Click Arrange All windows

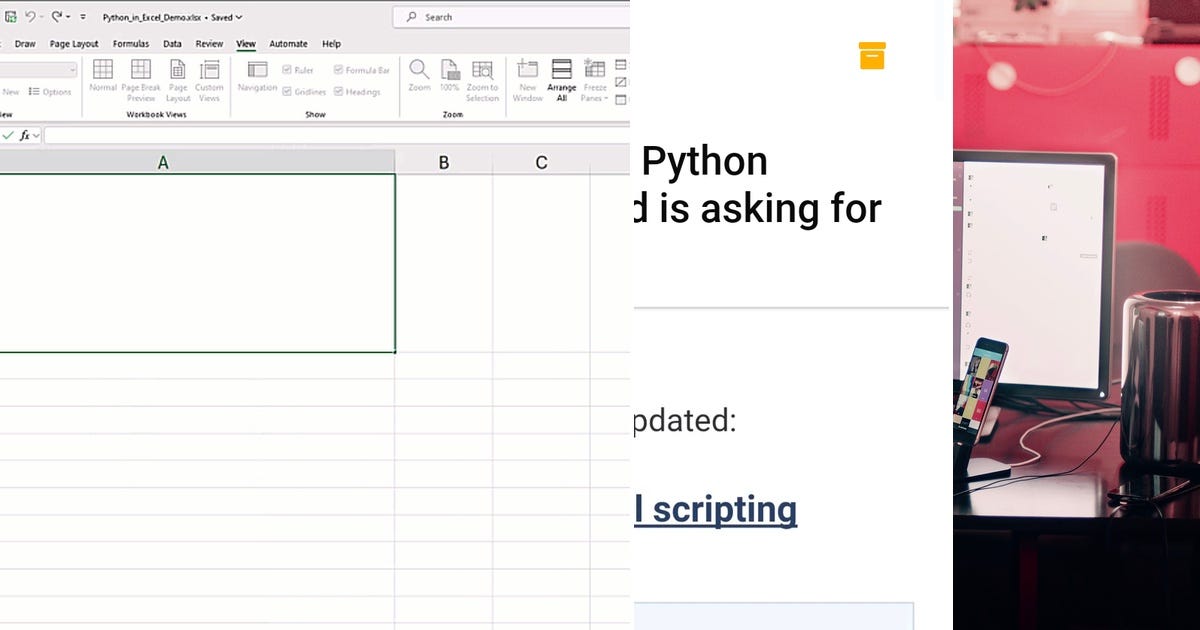click(562, 80)
